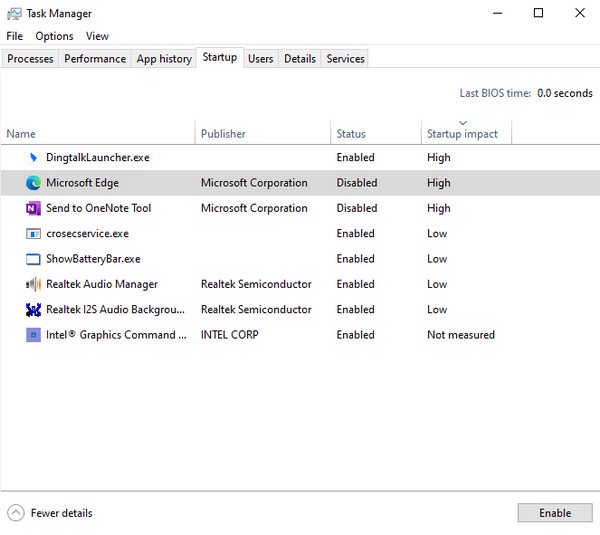Sort by the Publisher column header
The width and height of the screenshot is (600, 535).
pyautogui.click(x=263, y=134)
